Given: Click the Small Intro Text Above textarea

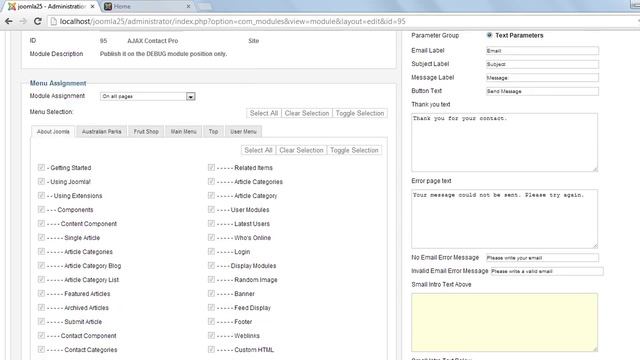Looking at the screenshot, I should coord(504,322).
